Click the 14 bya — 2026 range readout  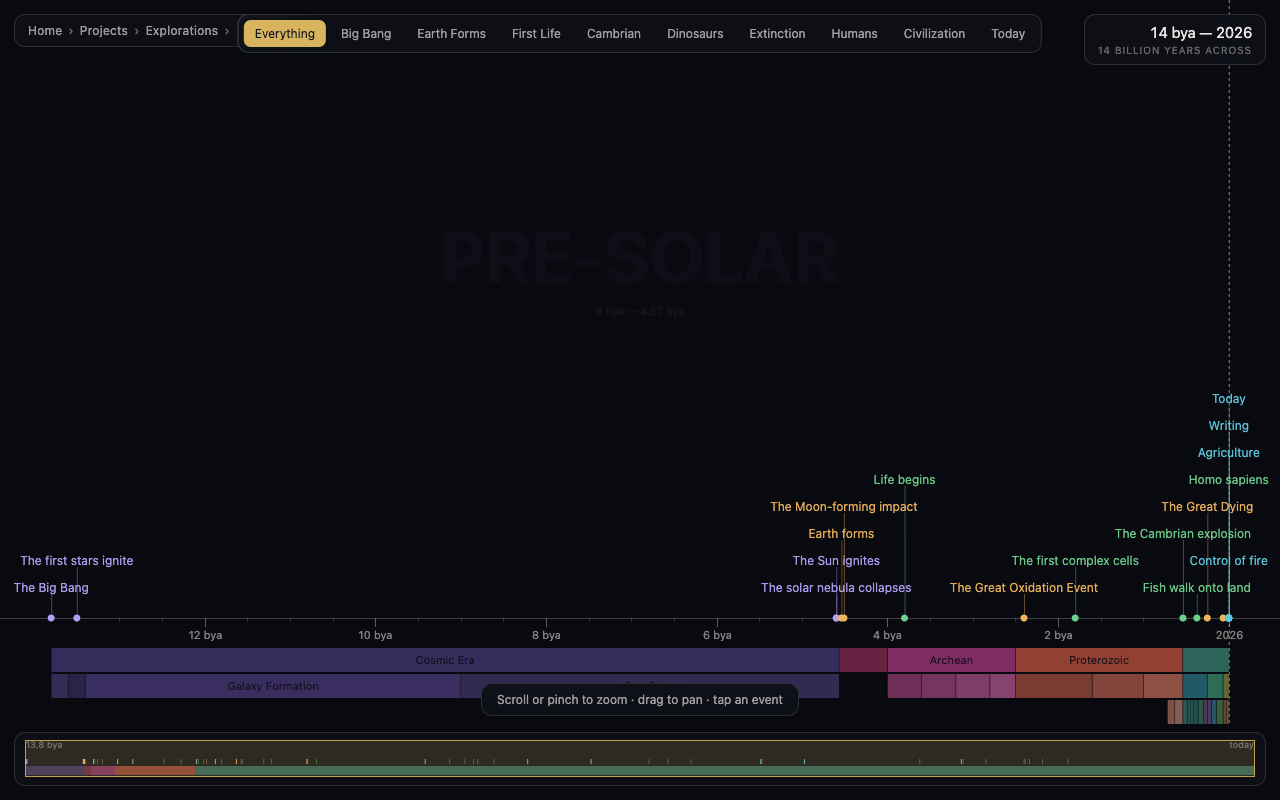pyautogui.click(x=1175, y=40)
